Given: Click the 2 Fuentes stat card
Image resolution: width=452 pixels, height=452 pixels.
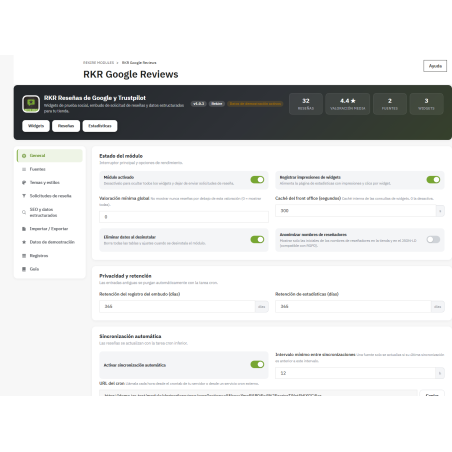Looking at the screenshot, I should point(390,104).
